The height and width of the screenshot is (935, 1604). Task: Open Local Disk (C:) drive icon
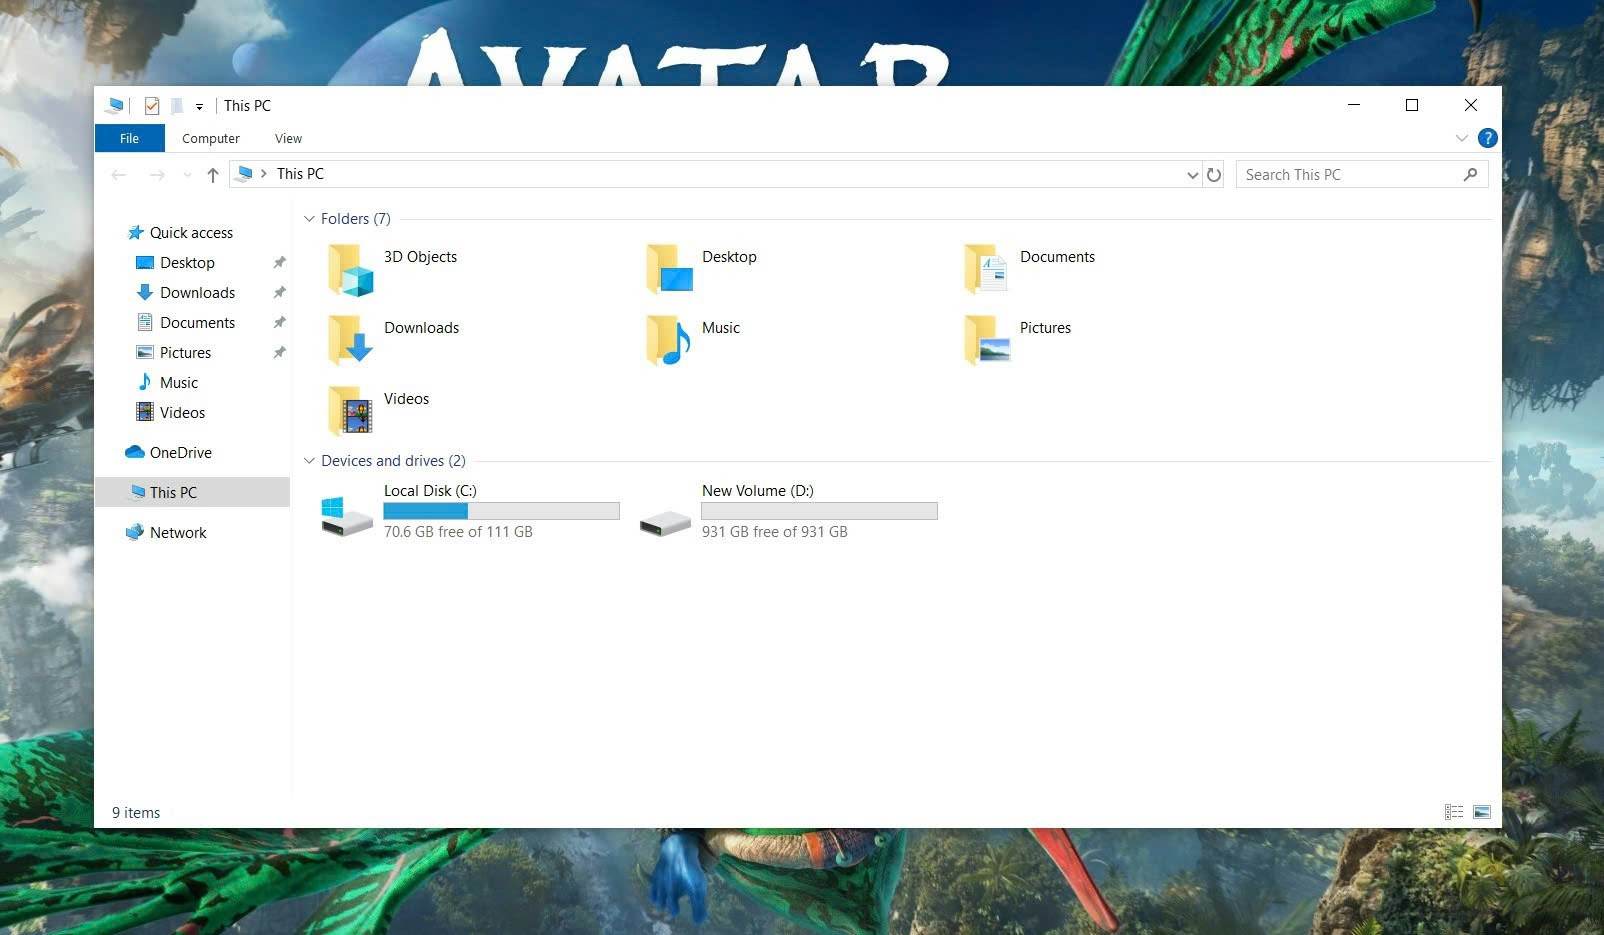pos(347,515)
